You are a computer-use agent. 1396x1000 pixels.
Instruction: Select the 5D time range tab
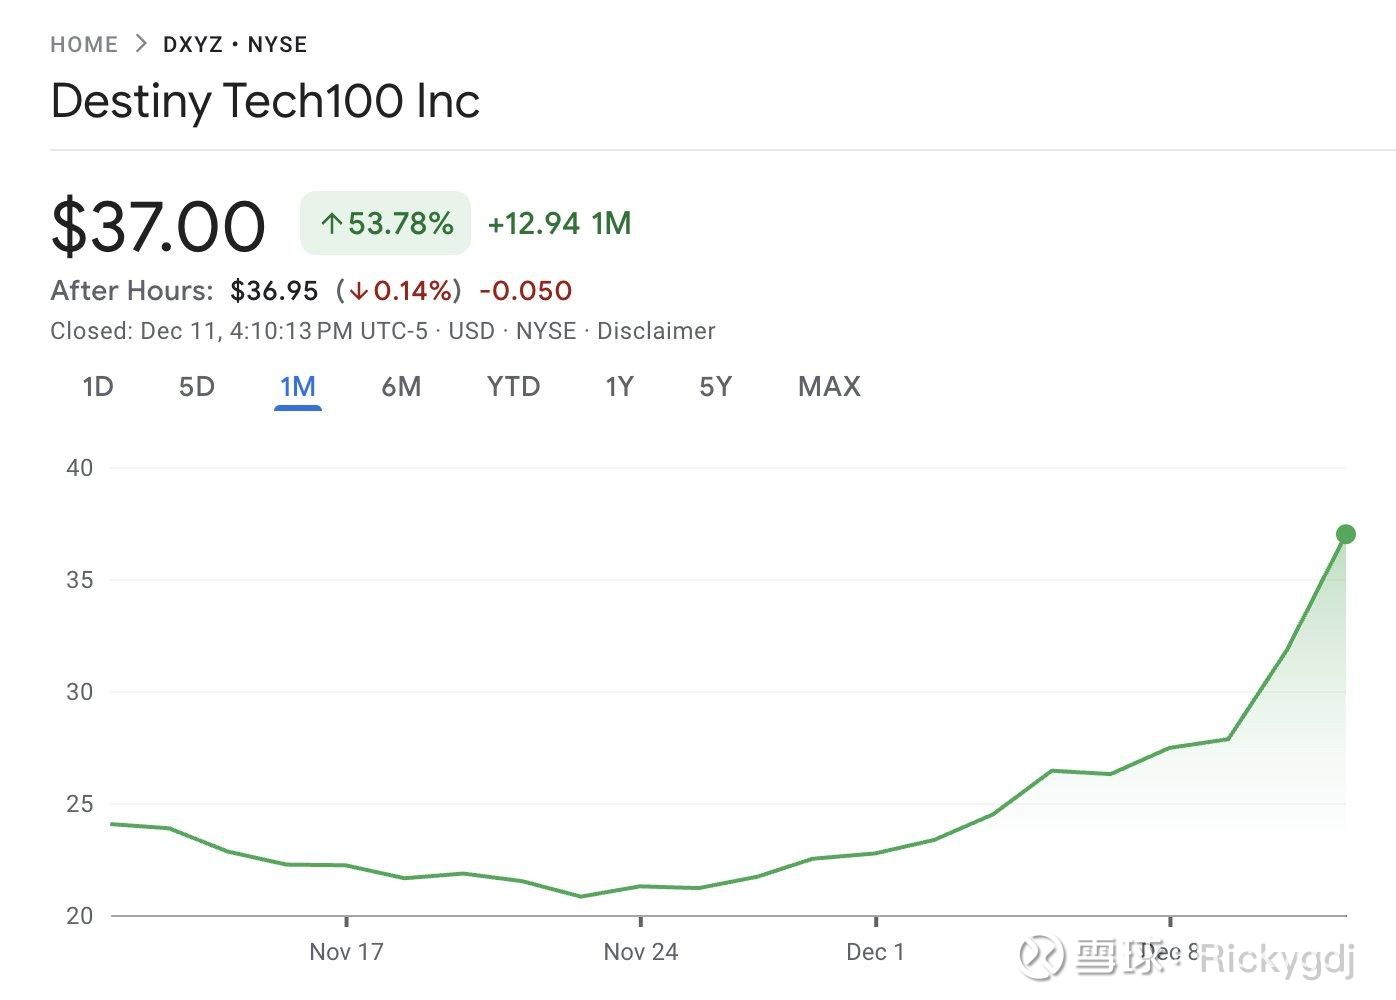197,387
